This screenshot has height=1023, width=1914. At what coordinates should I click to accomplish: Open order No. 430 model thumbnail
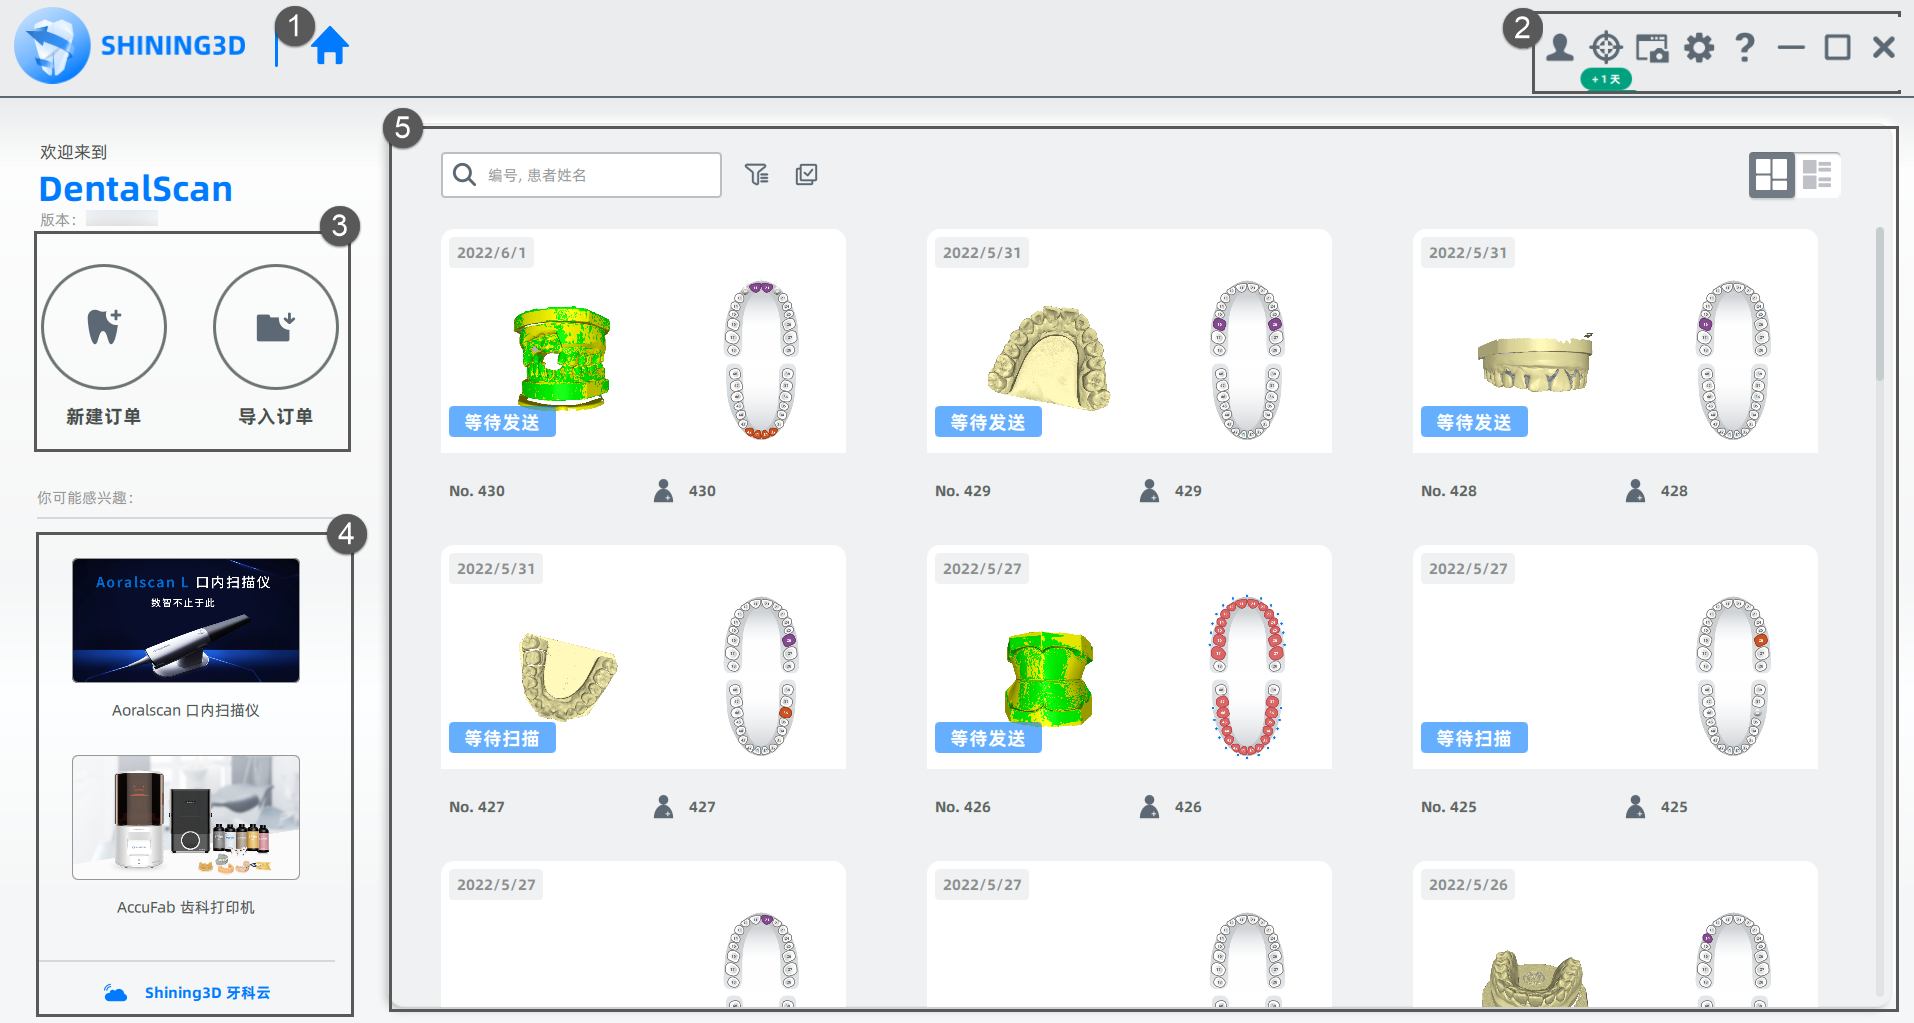[562, 358]
